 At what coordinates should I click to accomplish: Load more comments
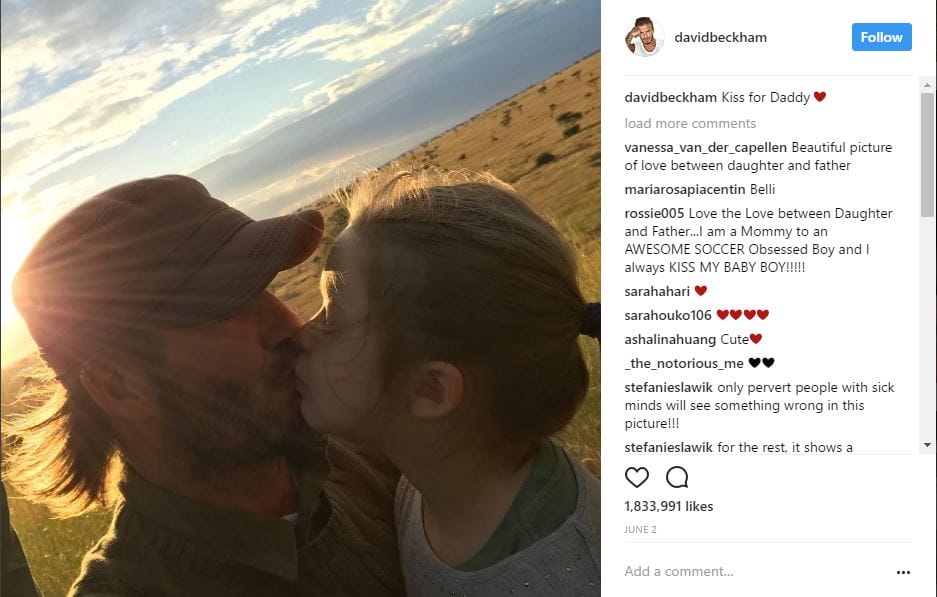(x=690, y=123)
